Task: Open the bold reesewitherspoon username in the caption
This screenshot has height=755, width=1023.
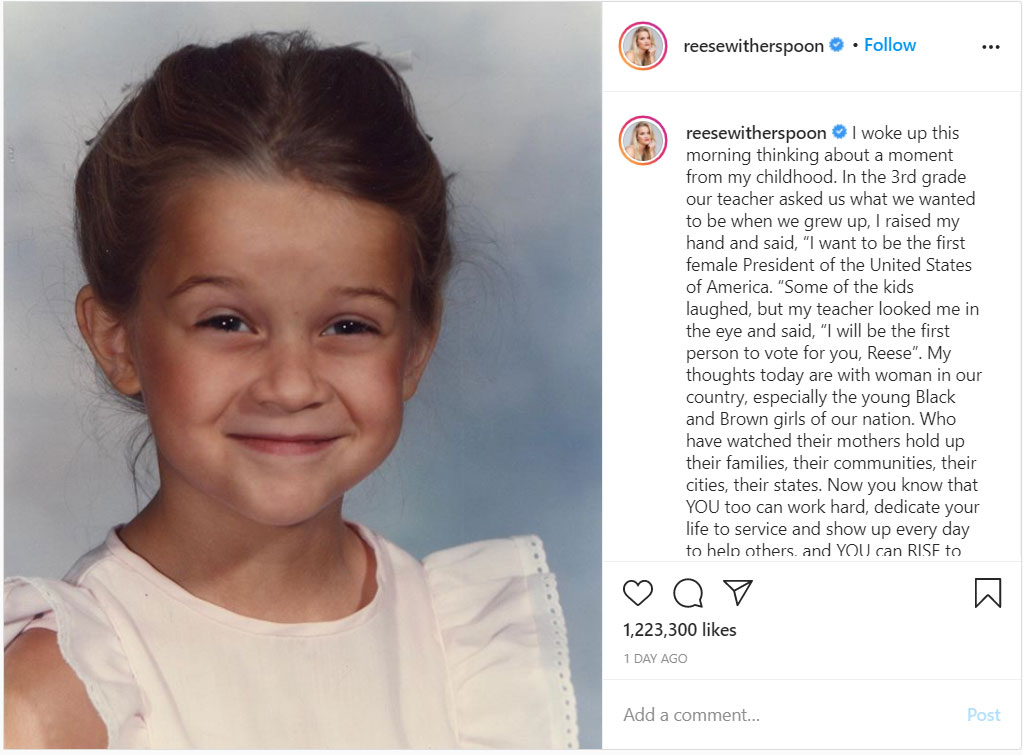Action: point(756,133)
